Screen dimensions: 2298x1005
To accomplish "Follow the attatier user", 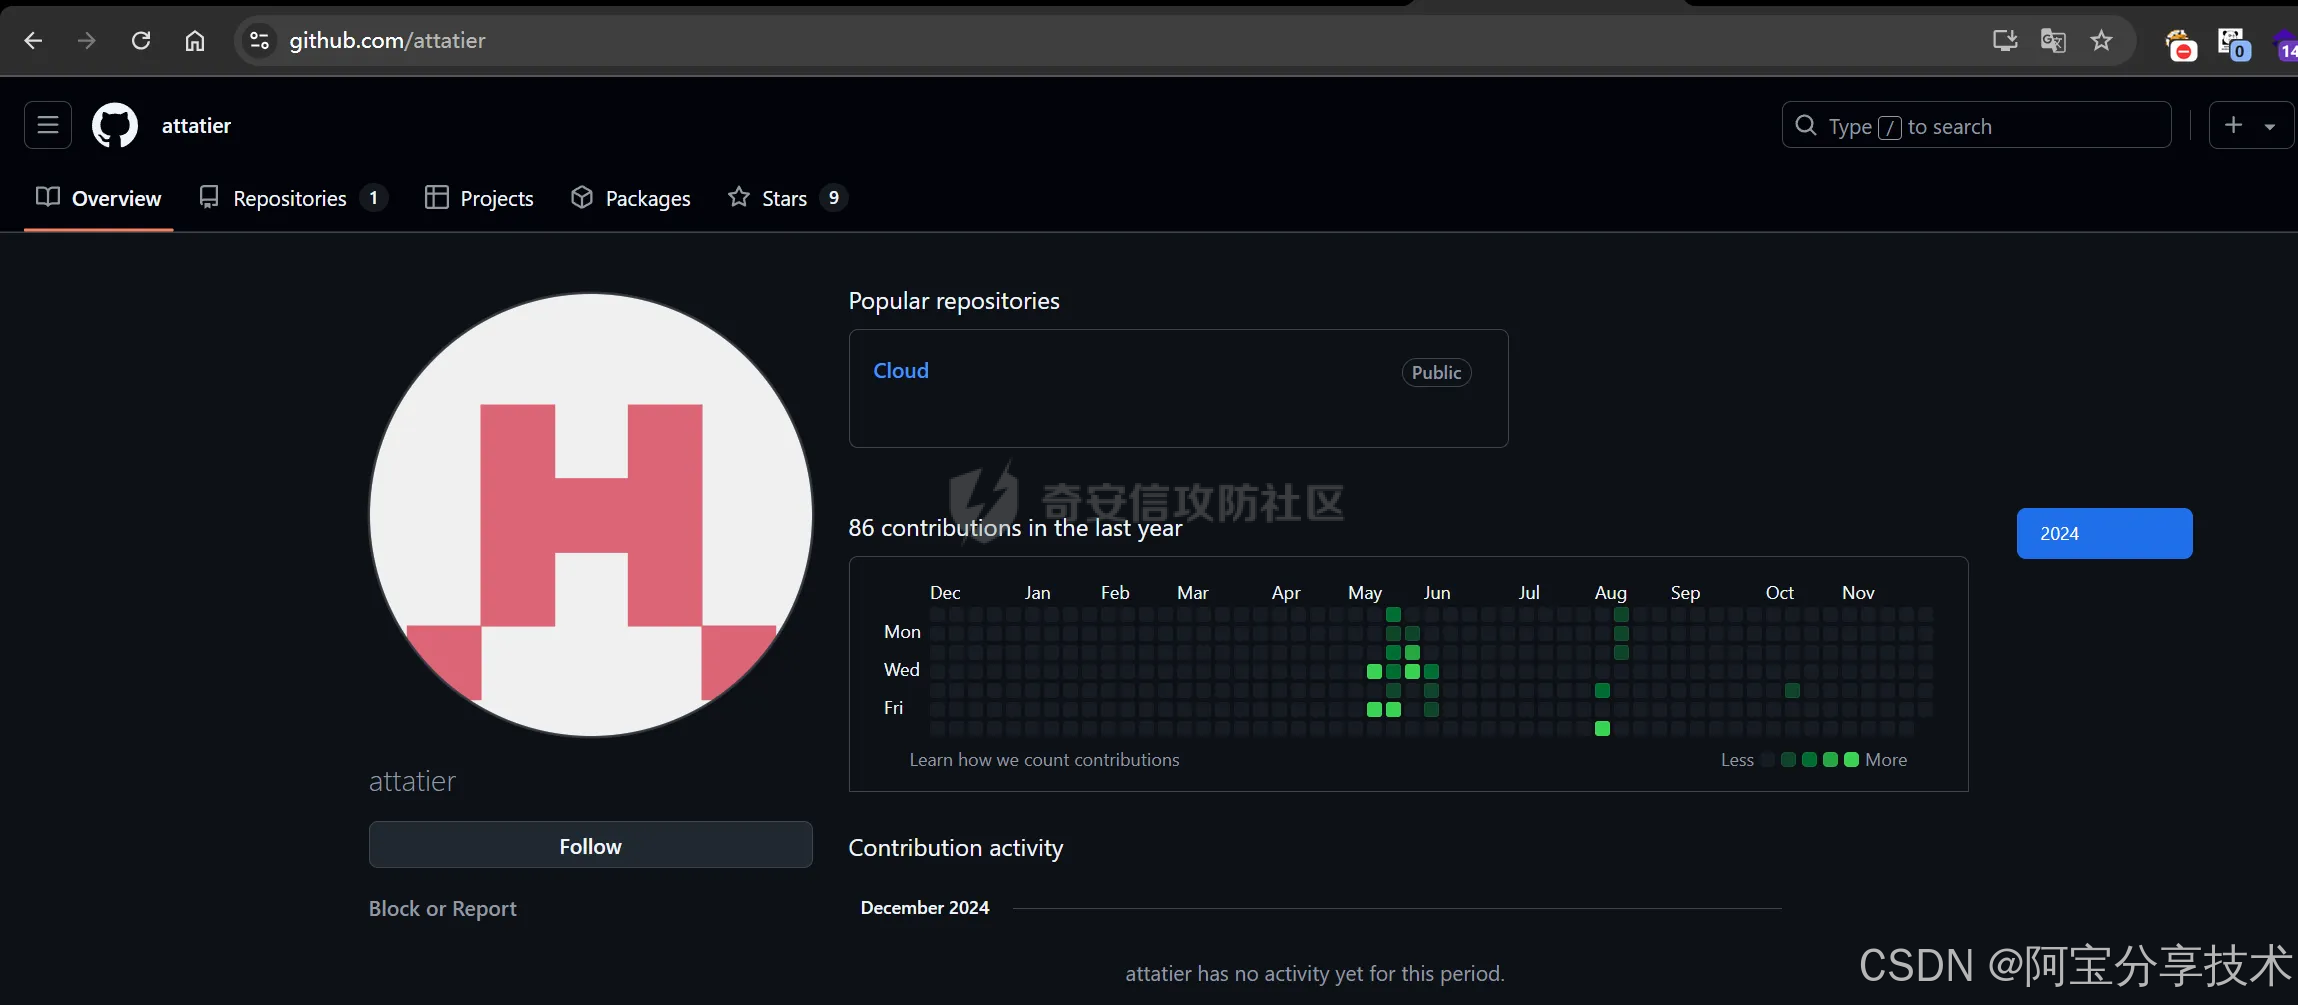I will click(x=591, y=845).
